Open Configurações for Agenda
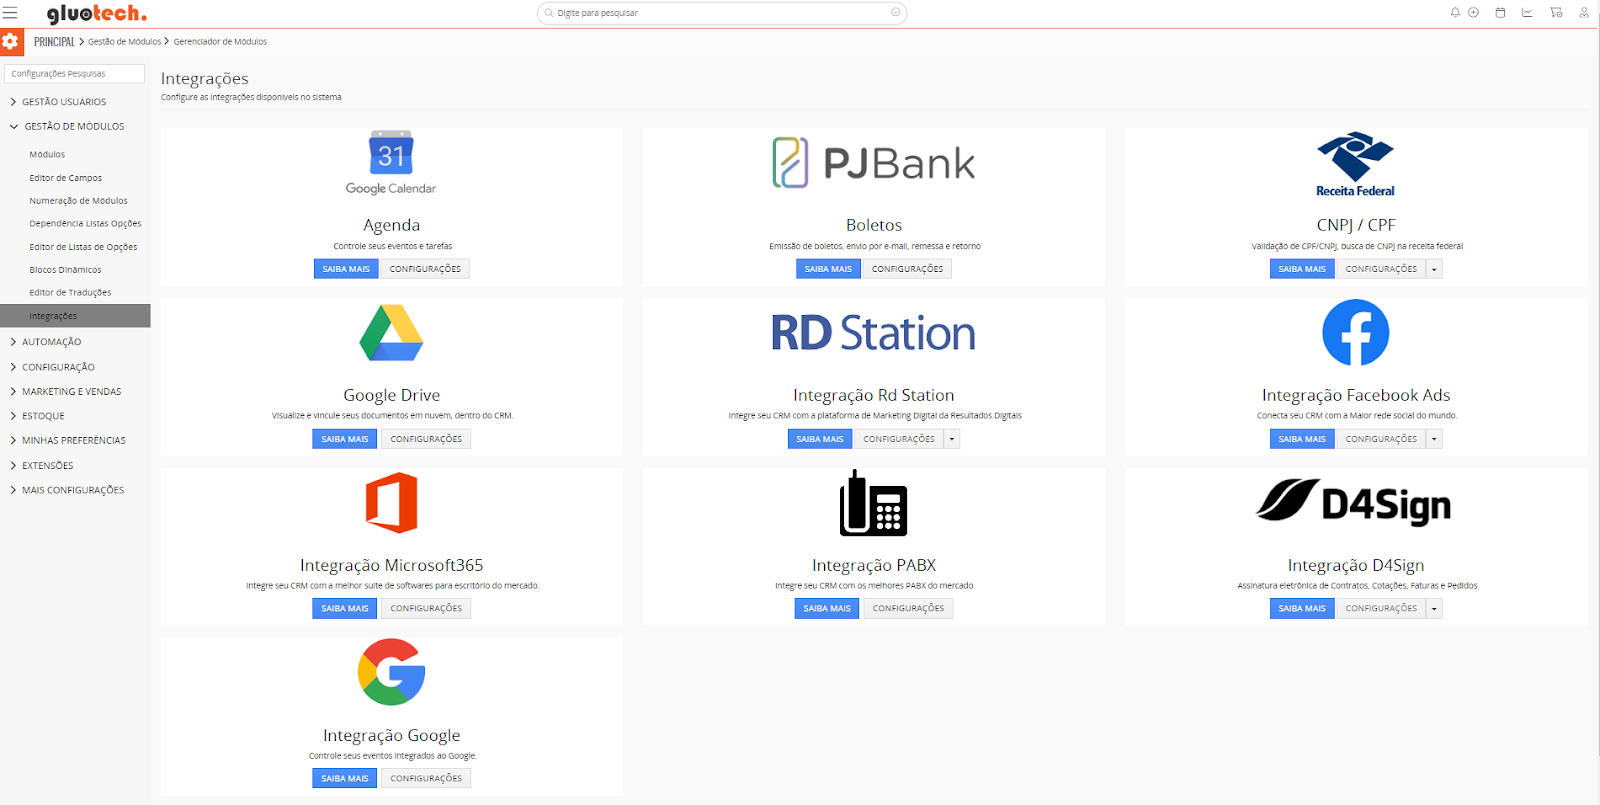This screenshot has width=1600, height=805. point(425,269)
